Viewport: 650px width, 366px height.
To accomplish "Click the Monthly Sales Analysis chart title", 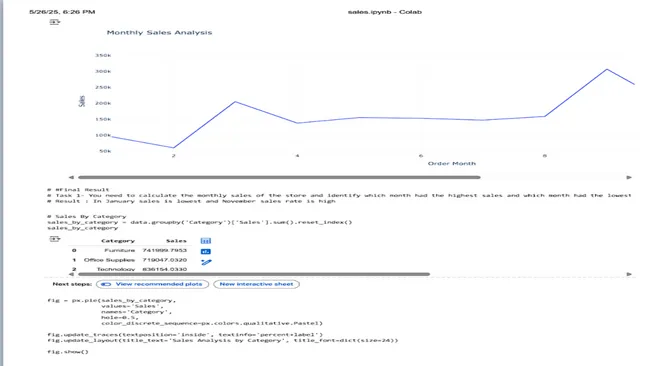I will point(159,33).
